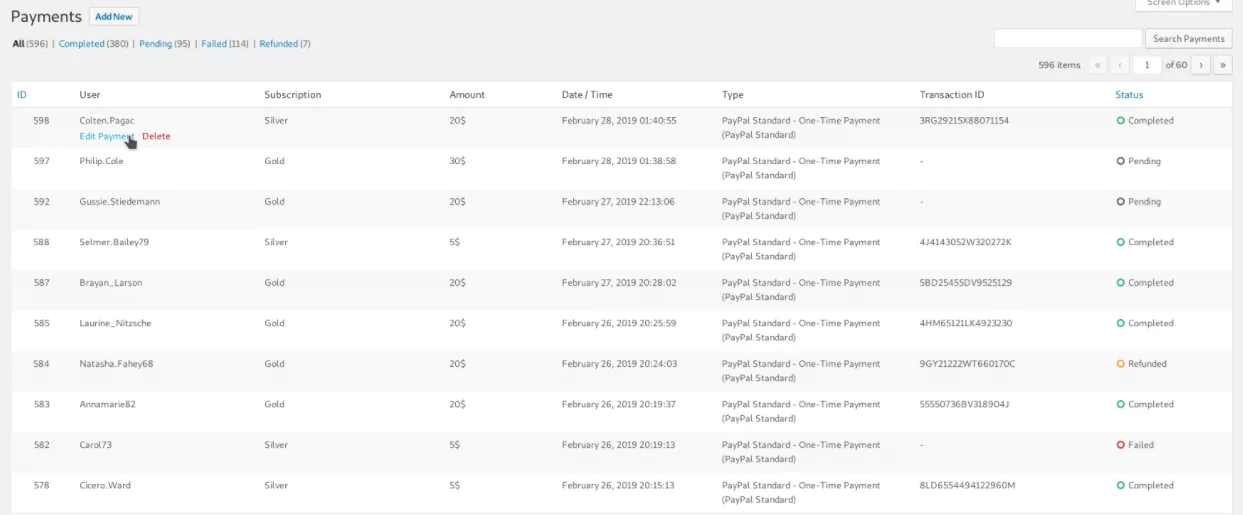Click the 30$ amount for Philip.Cole

tap(457, 161)
